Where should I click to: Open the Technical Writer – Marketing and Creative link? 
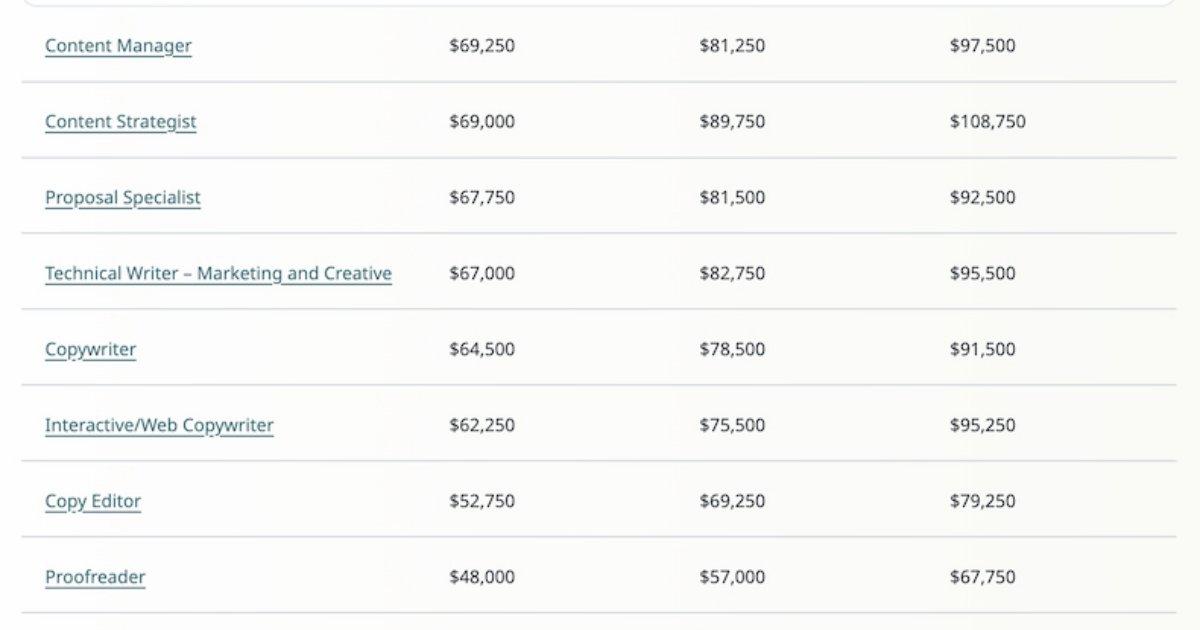pos(218,273)
